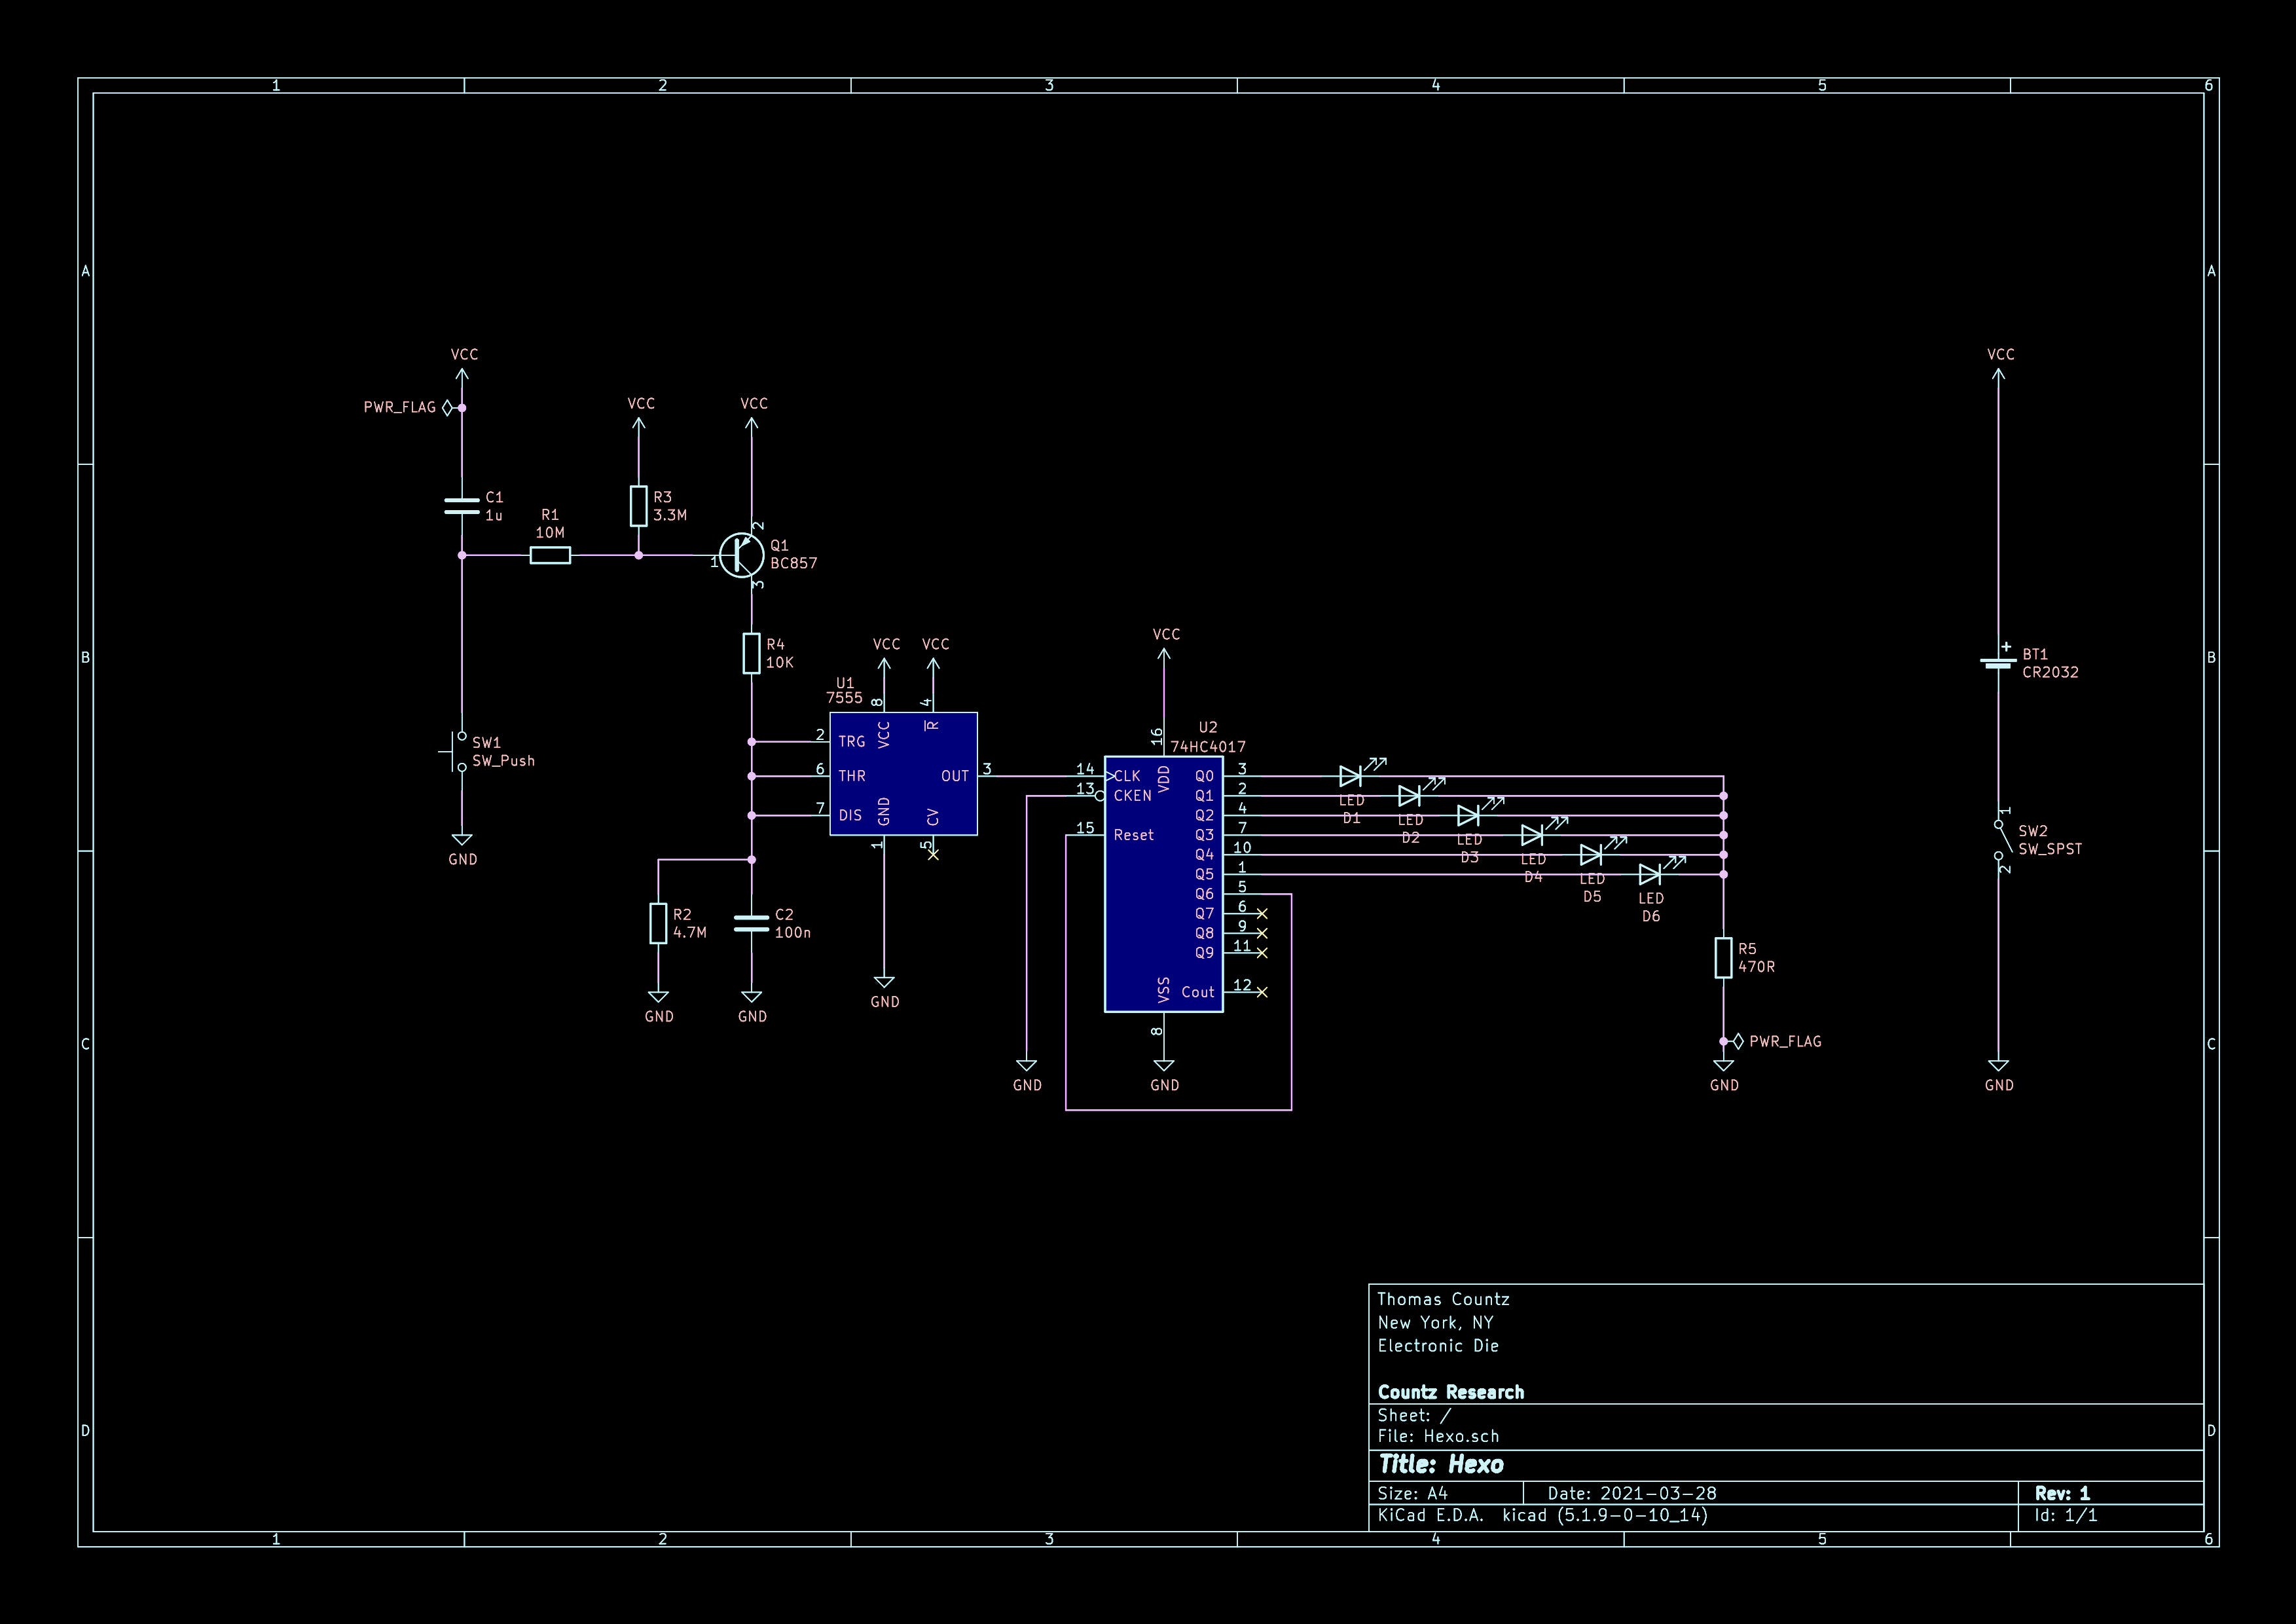
Task: Click the no-connect X on Q7 pin 6
Action: click(x=1262, y=914)
